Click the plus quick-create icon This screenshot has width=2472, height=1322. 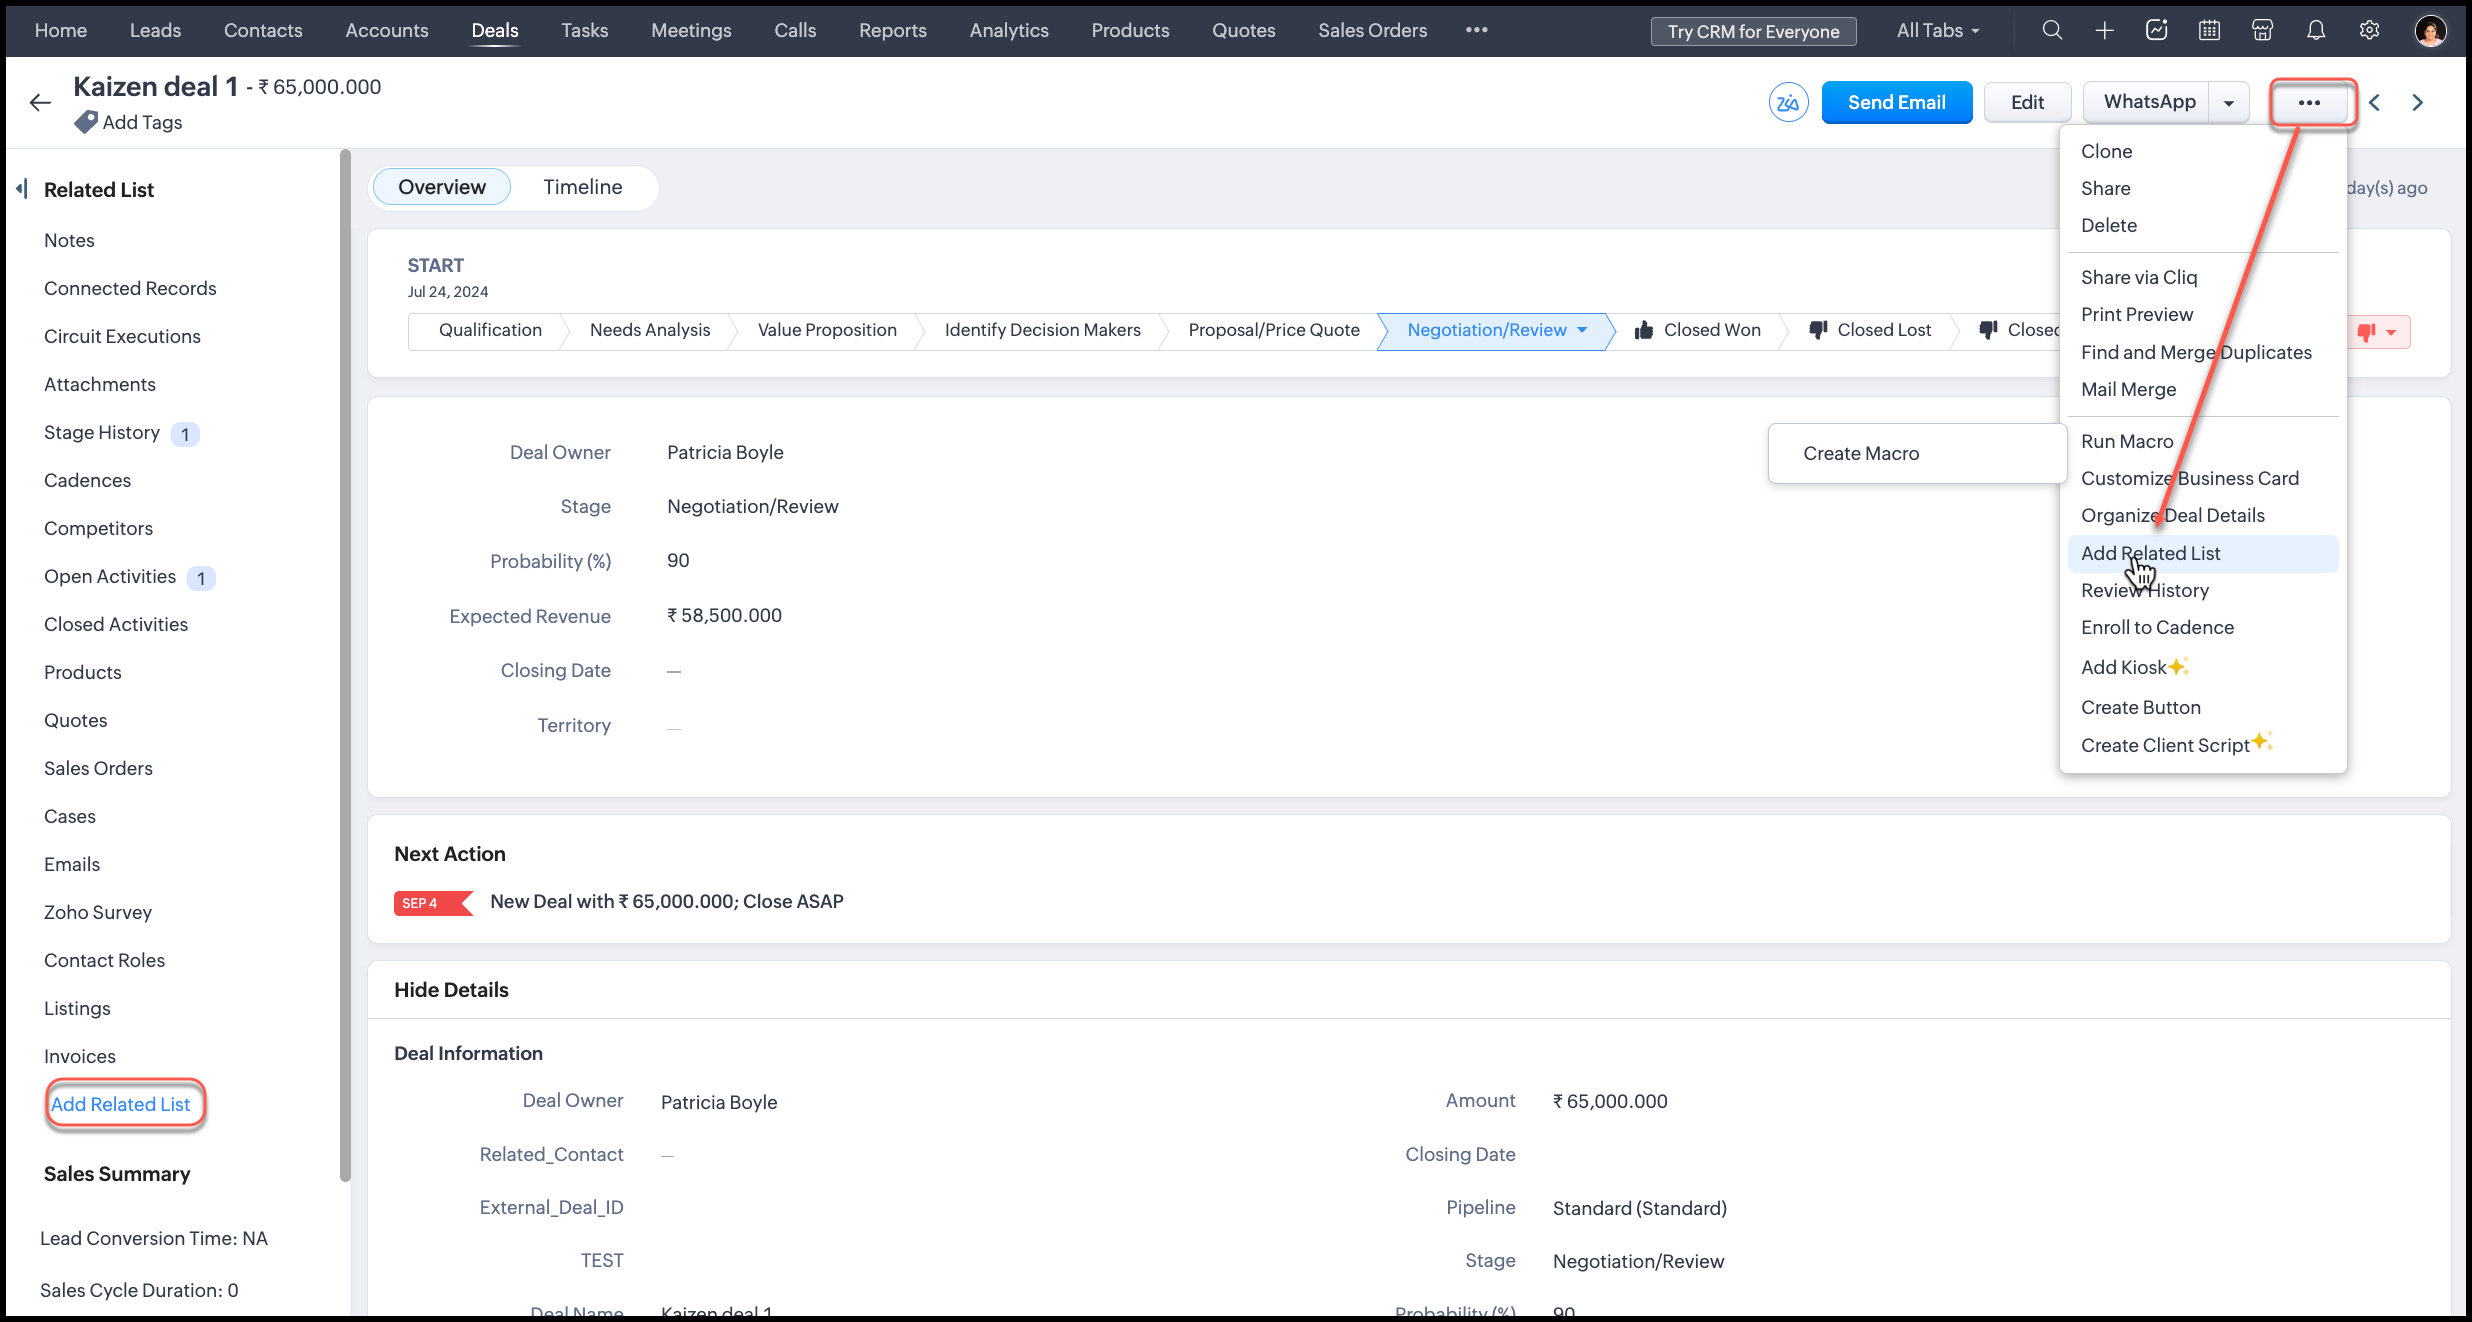2104,30
